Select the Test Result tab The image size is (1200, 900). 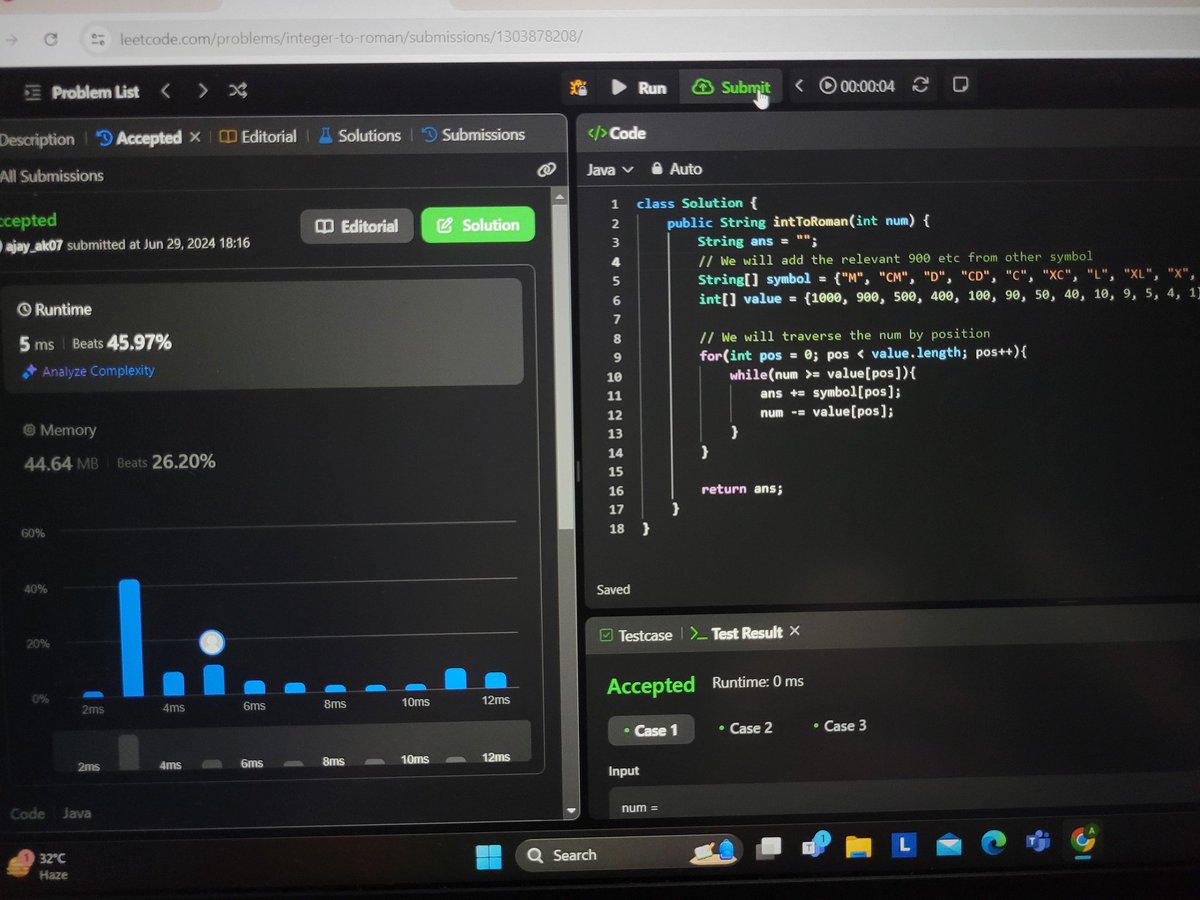point(736,633)
